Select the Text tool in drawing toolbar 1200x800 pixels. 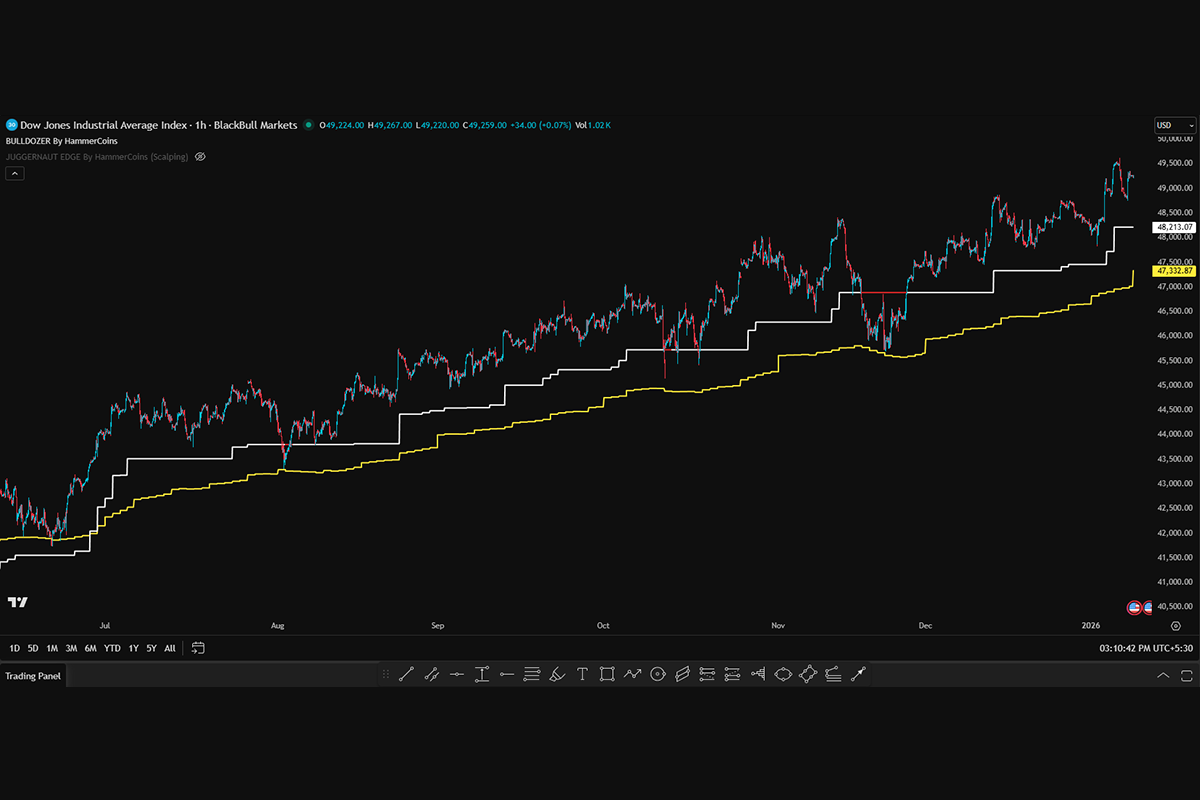pyautogui.click(x=582, y=675)
